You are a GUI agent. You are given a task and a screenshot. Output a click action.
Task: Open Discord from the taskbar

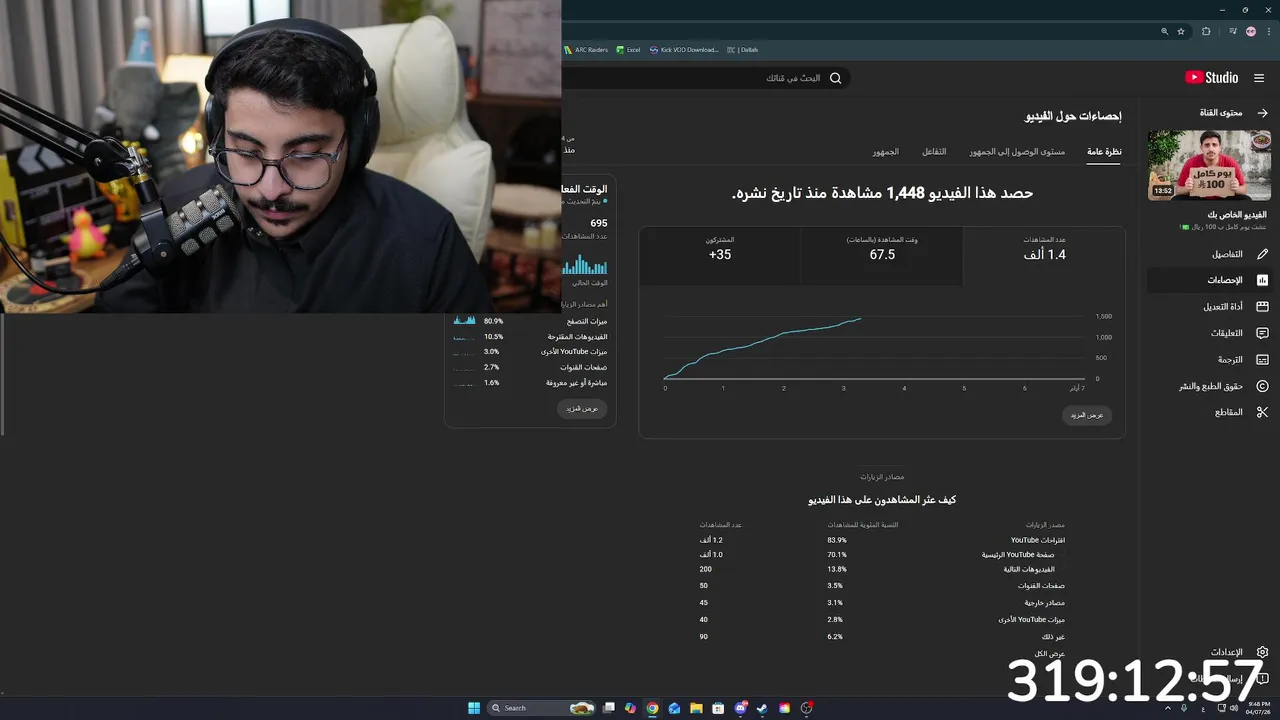740,708
